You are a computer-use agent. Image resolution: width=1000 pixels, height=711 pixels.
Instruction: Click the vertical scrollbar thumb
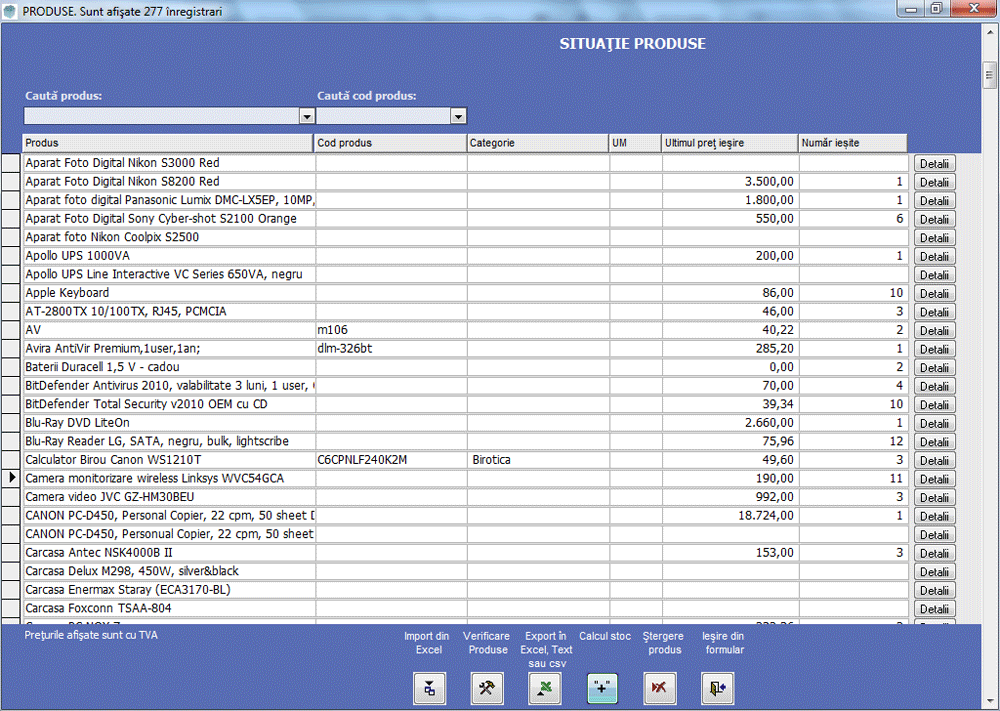989,77
